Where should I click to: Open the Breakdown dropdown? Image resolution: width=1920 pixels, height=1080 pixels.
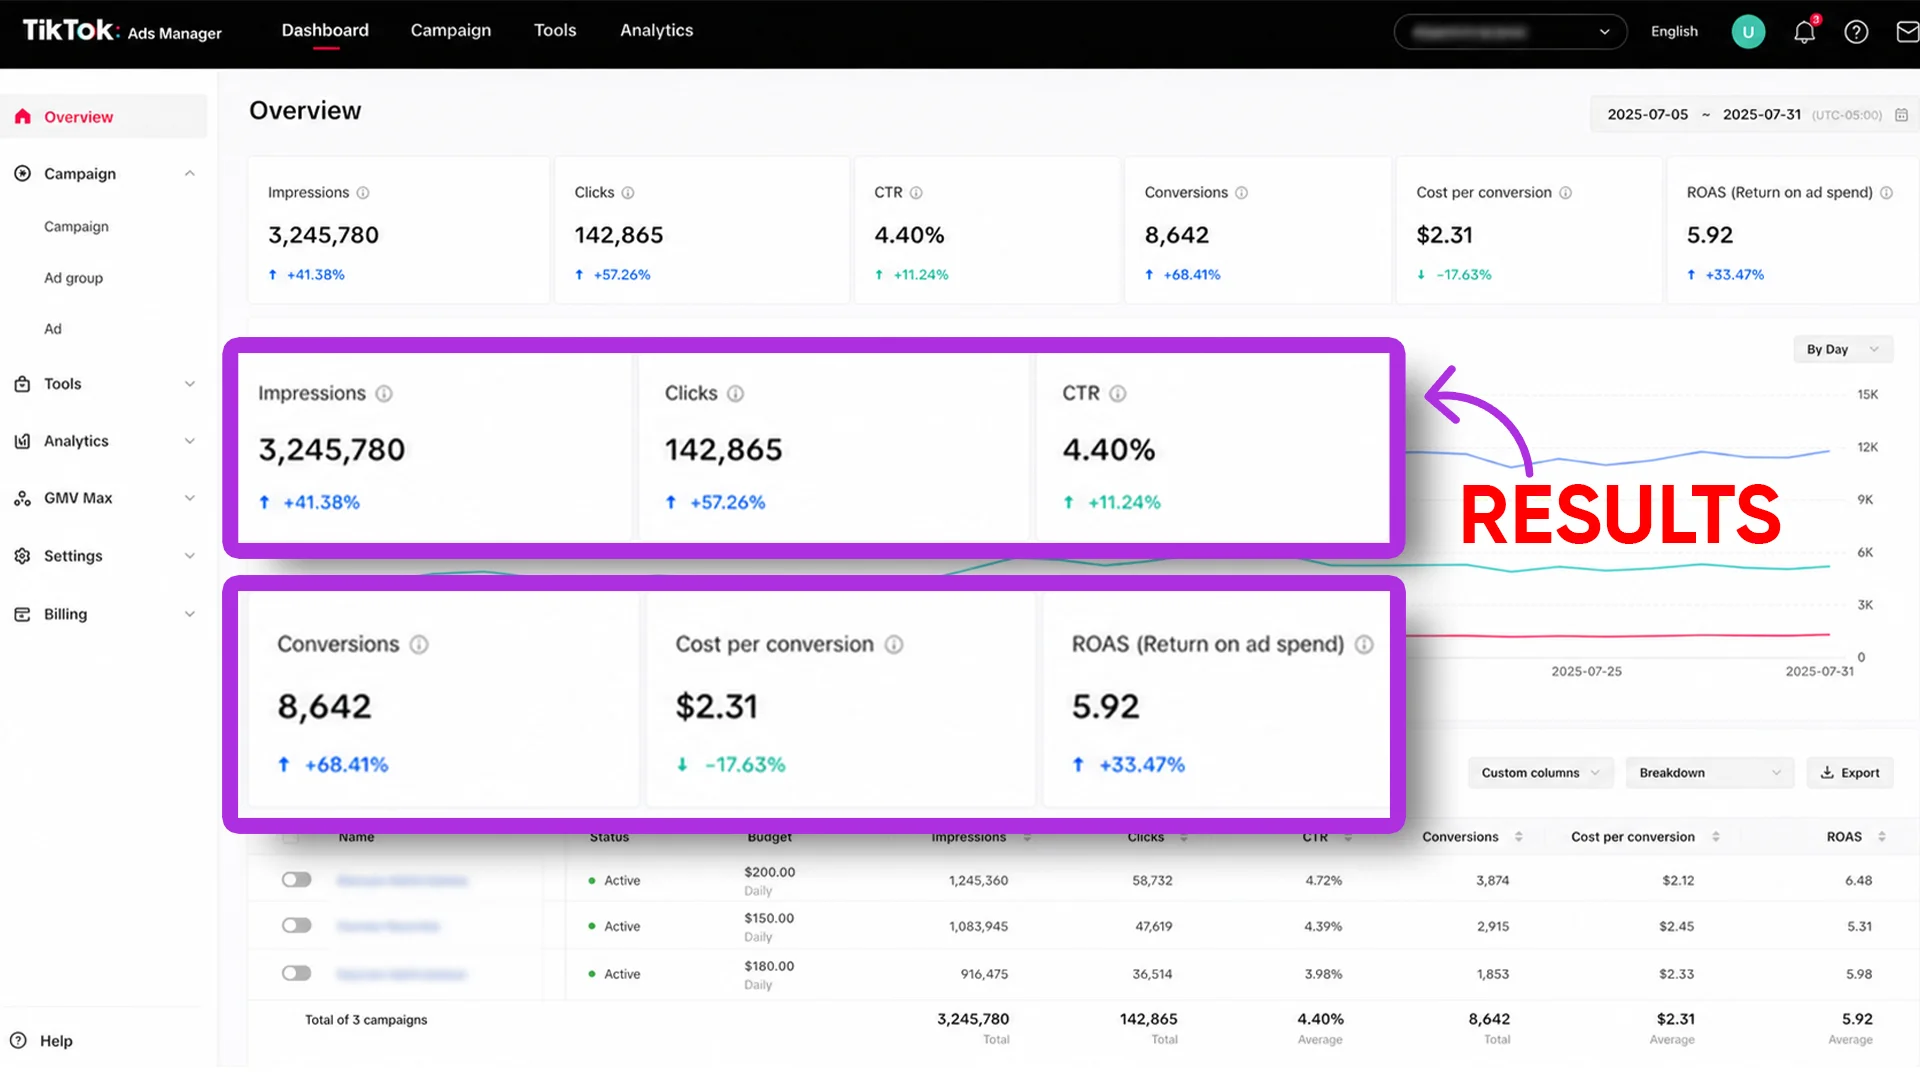point(1709,773)
